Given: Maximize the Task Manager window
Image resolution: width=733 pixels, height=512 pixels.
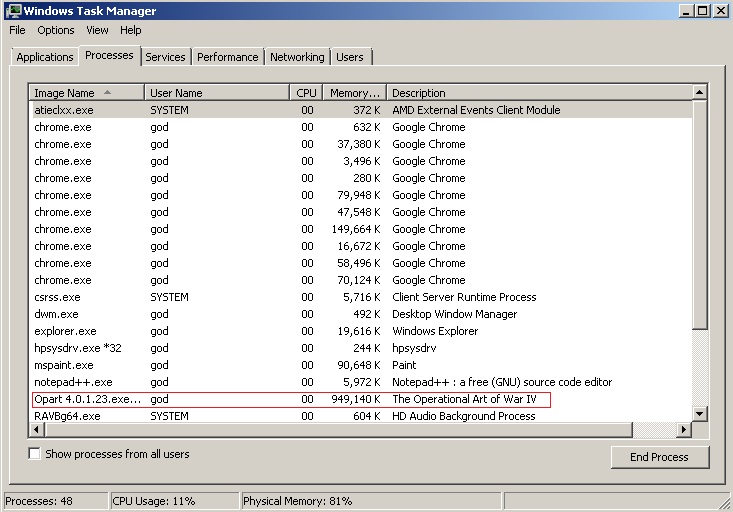Looking at the screenshot, I should tap(702, 11).
